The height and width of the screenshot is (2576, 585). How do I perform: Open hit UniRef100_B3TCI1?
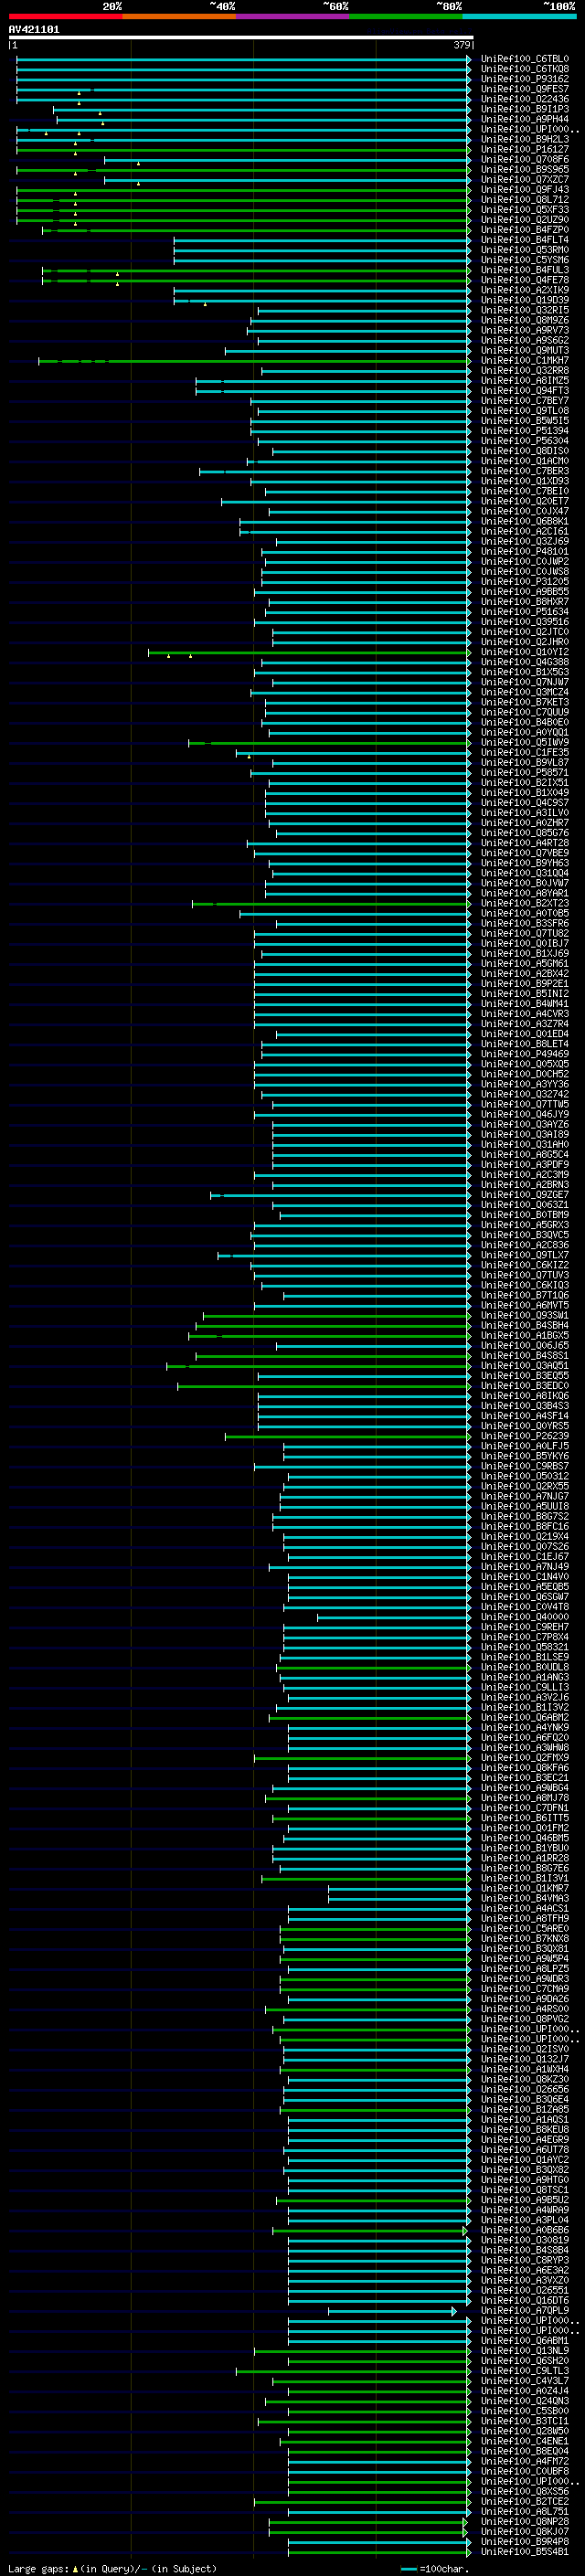(525, 2421)
